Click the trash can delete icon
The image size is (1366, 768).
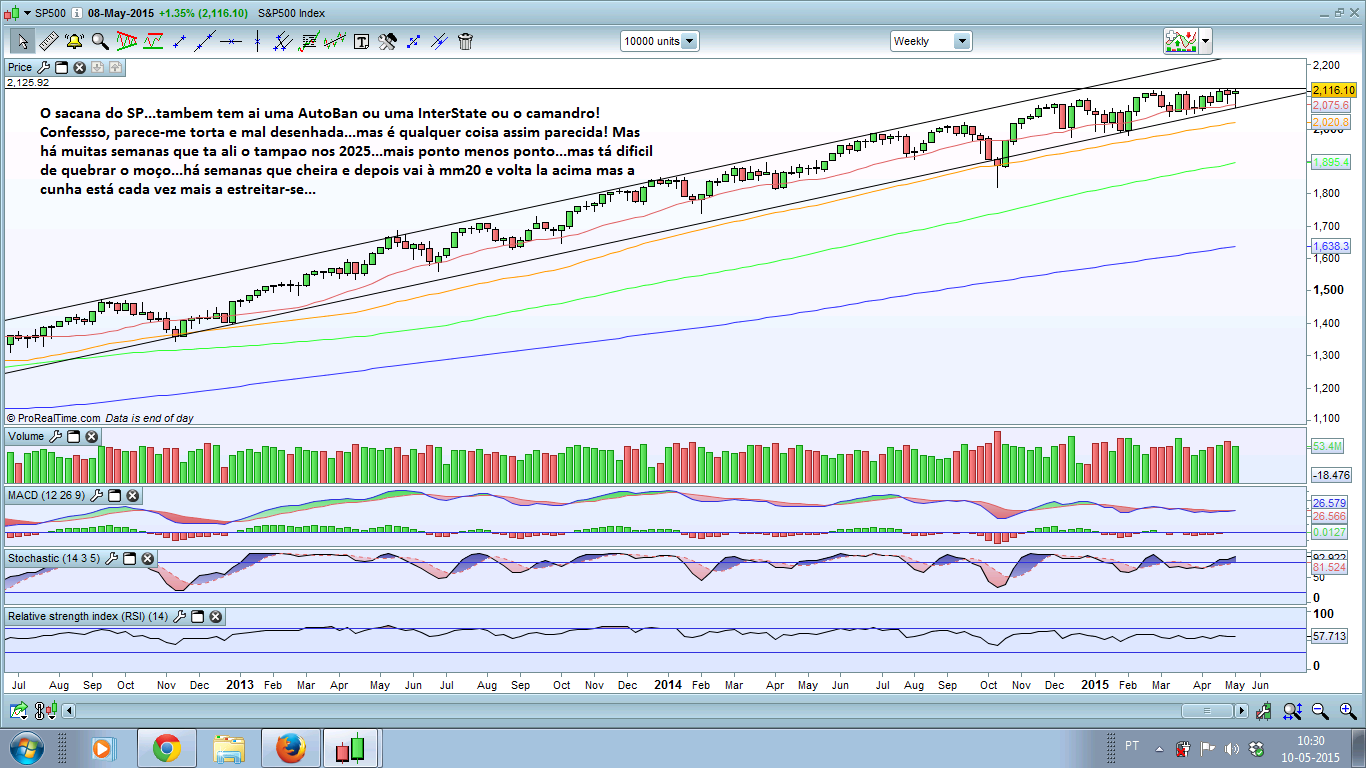click(465, 41)
